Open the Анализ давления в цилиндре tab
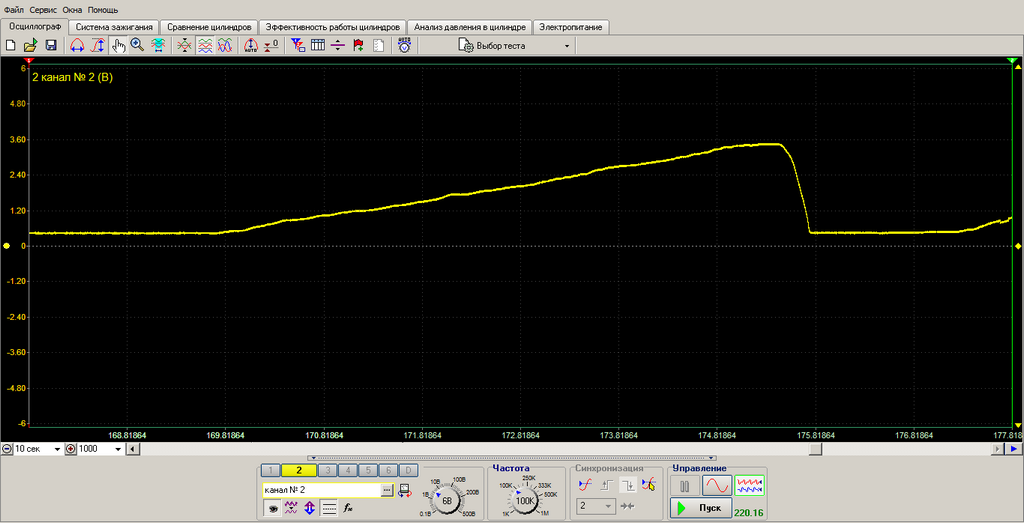Screen dimensions: 1024x523 470,27
